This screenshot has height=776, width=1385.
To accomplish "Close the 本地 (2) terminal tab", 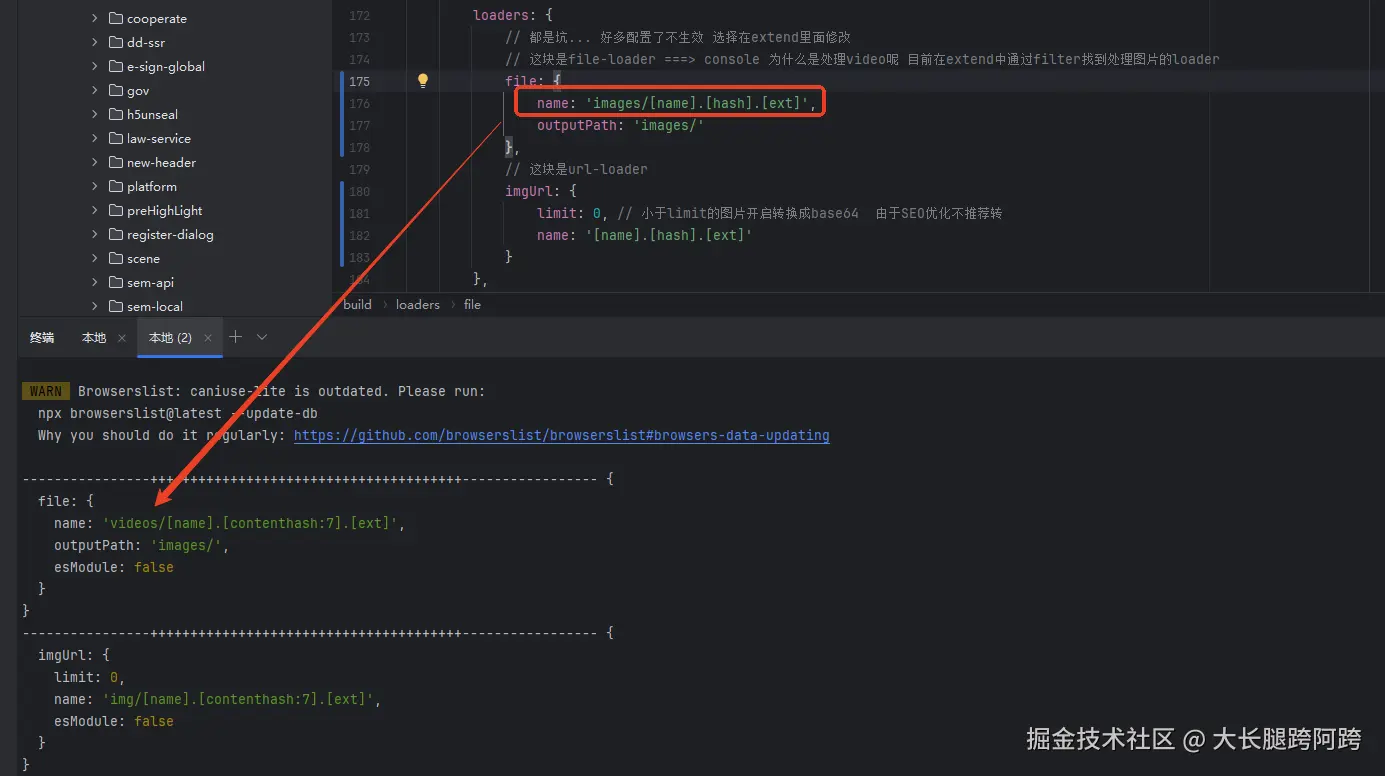I will pyautogui.click(x=208, y=338).
